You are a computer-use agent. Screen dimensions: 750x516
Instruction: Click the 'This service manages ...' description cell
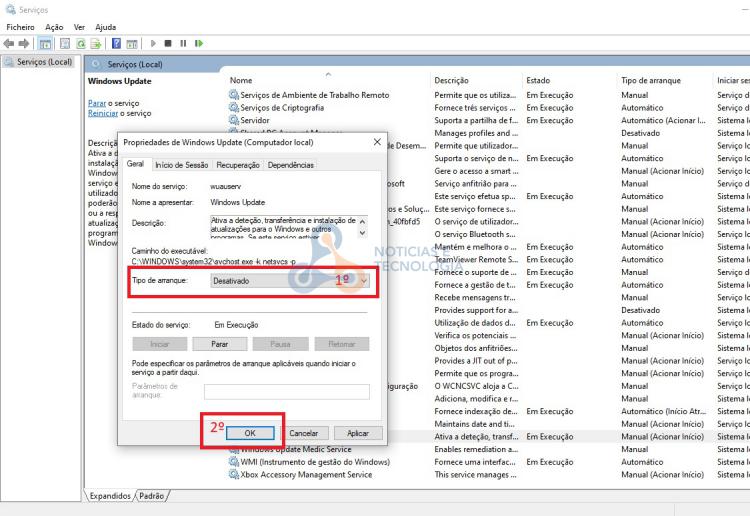475,474
